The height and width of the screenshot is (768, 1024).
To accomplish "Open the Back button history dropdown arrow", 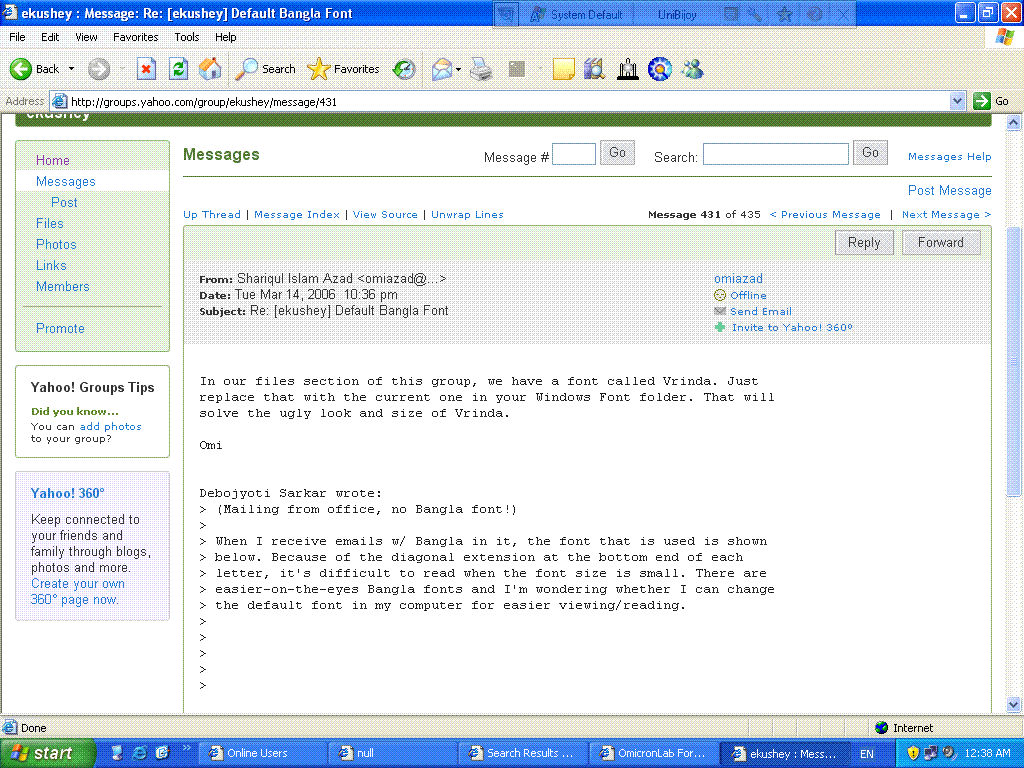I will (x=71, y=69).
